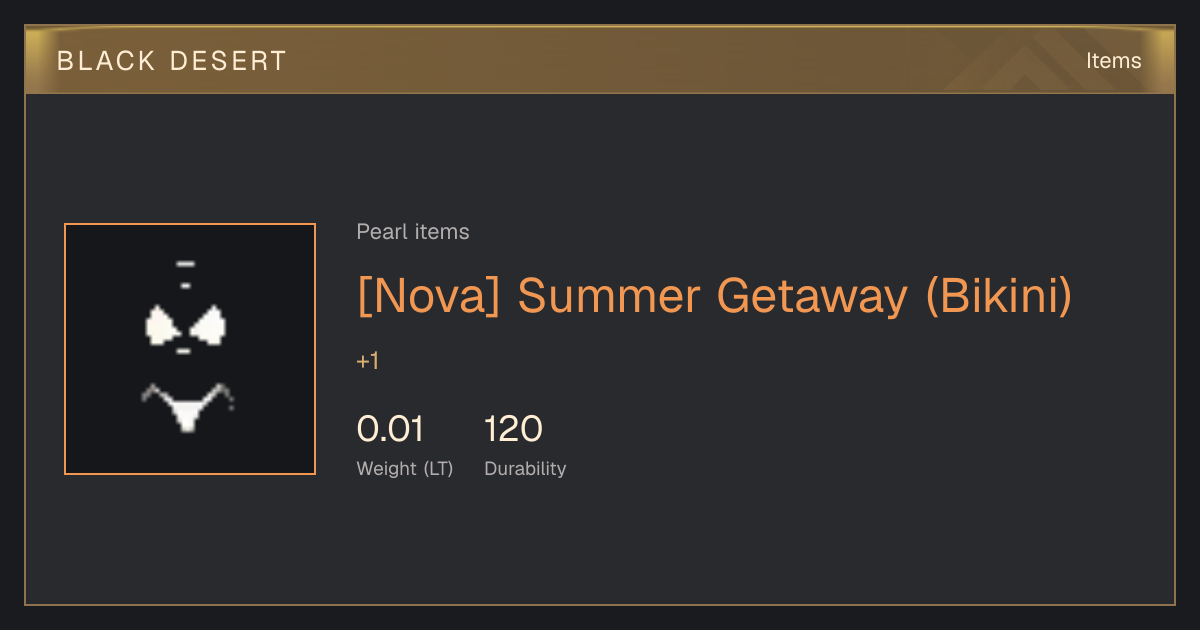This screenshot has height=630, width=1200.
Task: Click the bikini bottom graphic in item icon
Action: [187, 407]
